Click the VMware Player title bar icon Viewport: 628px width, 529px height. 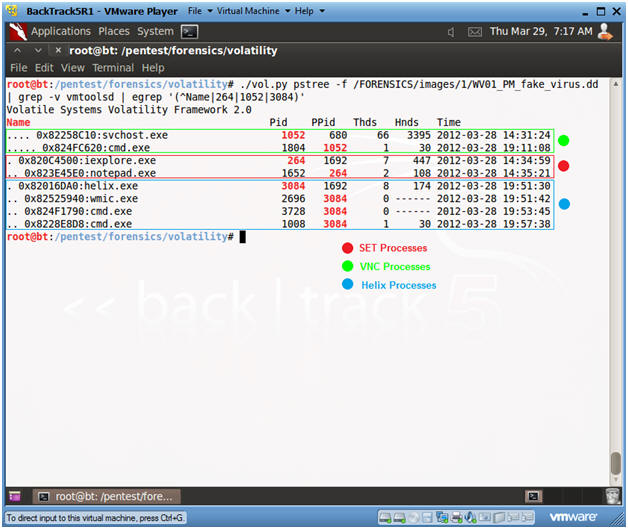[12, 11]
